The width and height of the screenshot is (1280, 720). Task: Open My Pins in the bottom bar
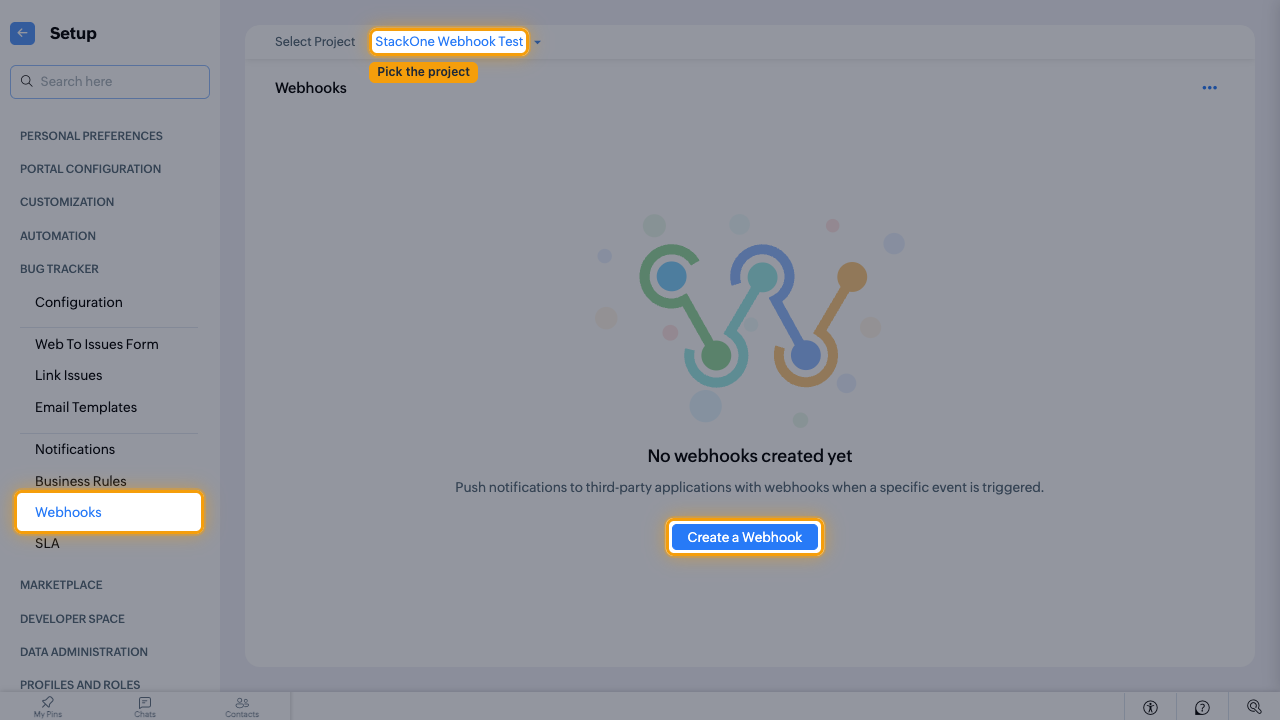48,707
